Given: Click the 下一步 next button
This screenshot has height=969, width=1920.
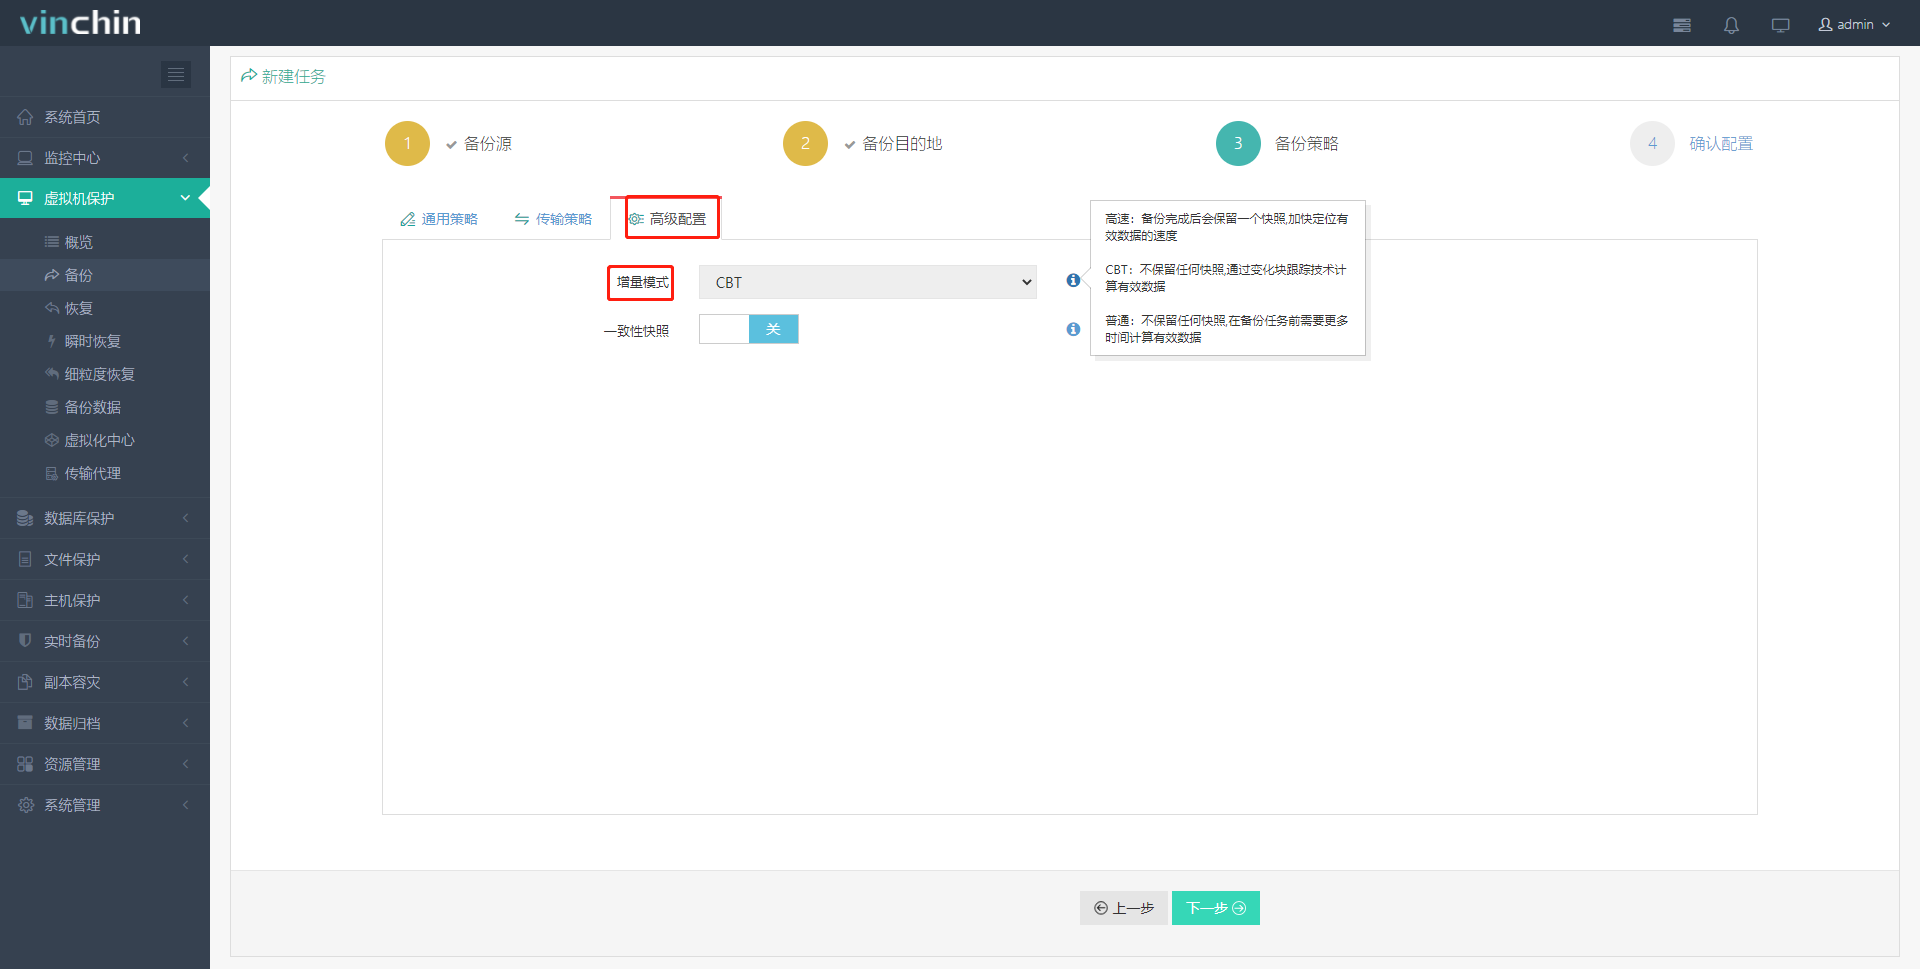Looking at the screenshot, I should [x=1215, y=908].
